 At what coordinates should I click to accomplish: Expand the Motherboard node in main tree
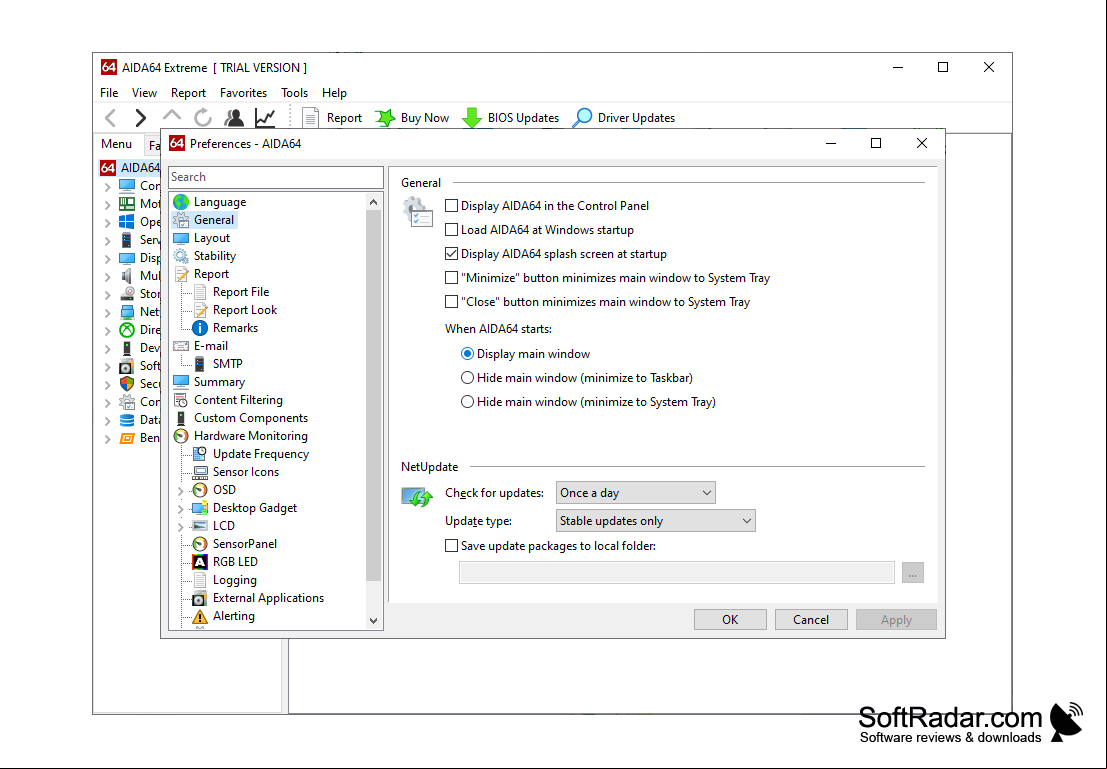[x=107, y=204]
